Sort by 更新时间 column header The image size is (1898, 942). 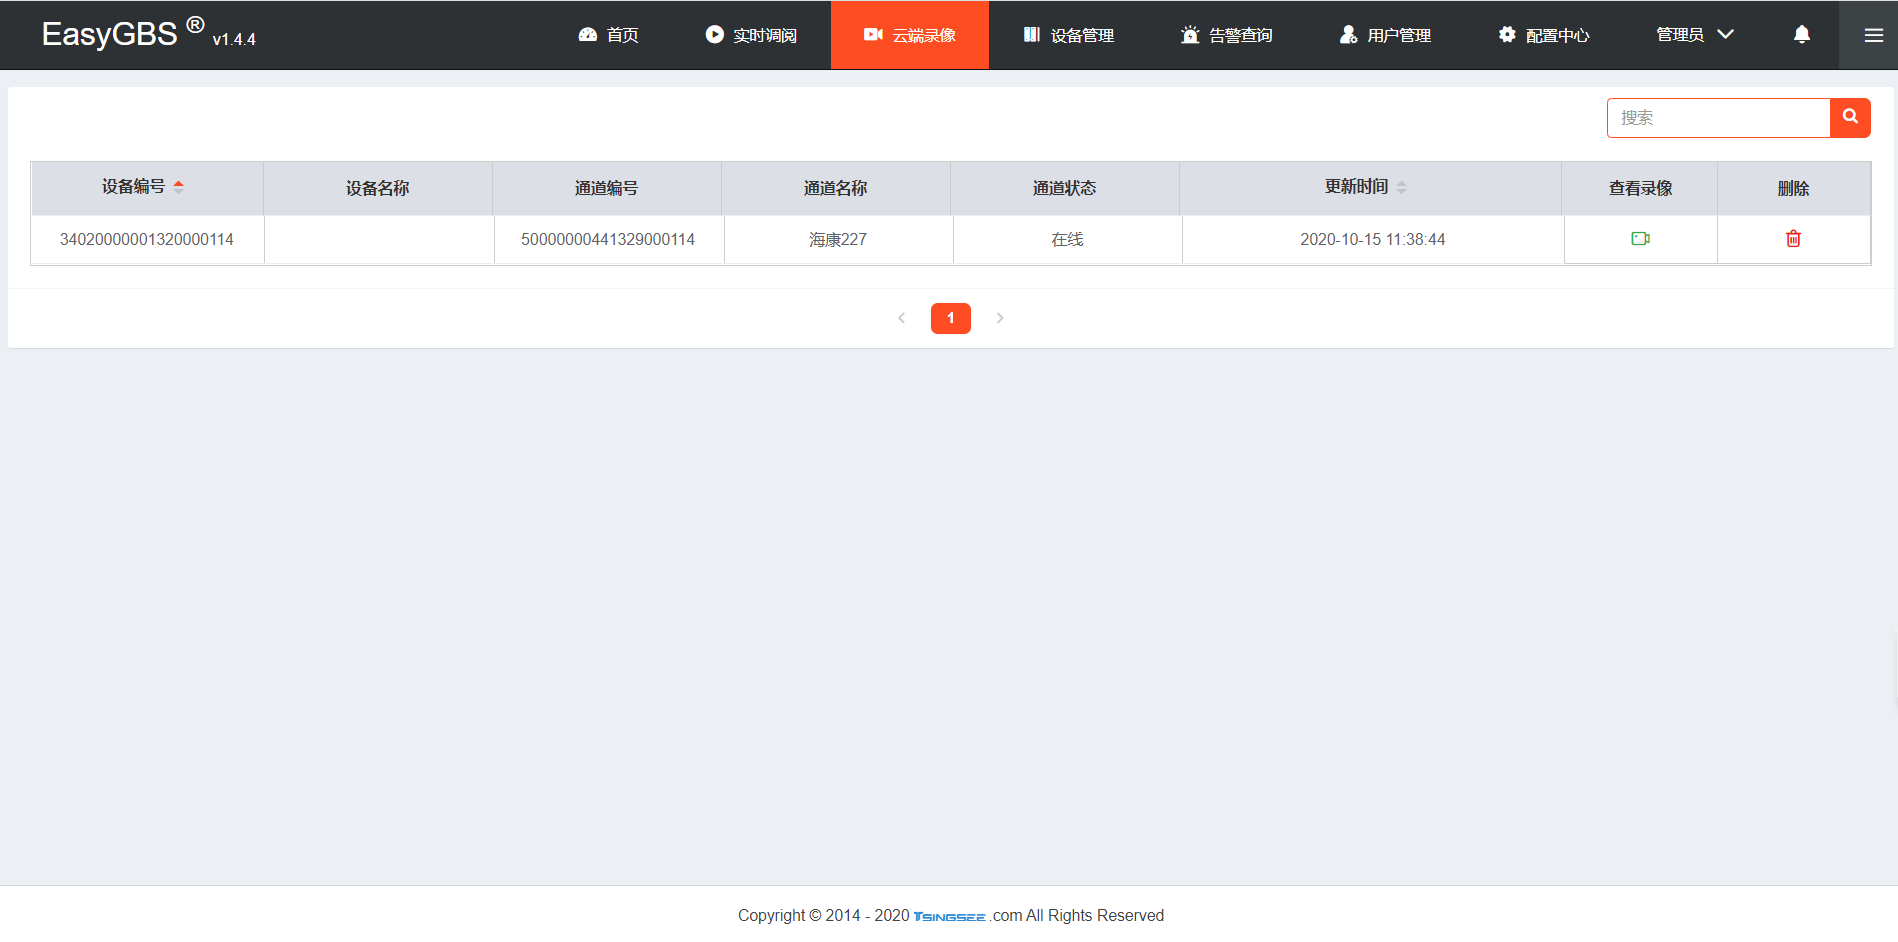(1366, 187)
